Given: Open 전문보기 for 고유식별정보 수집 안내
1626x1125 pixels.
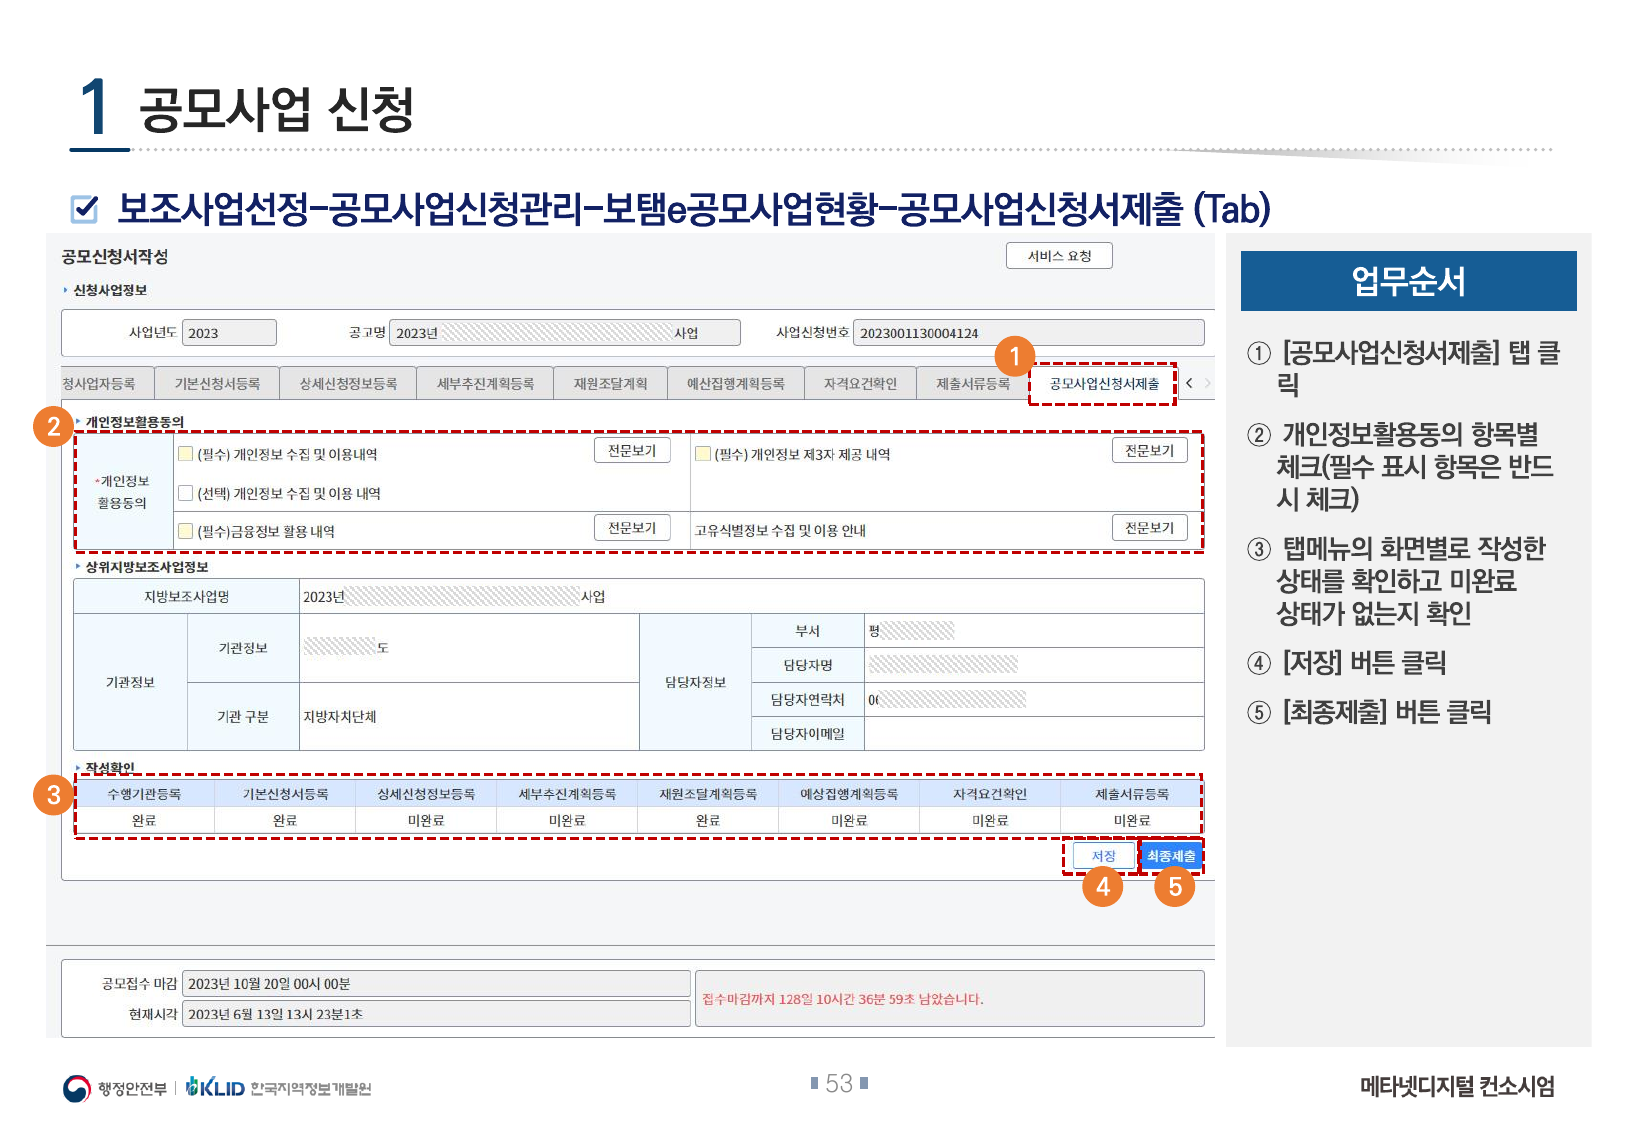Looking at the screenshot, I should [1149, 528].
